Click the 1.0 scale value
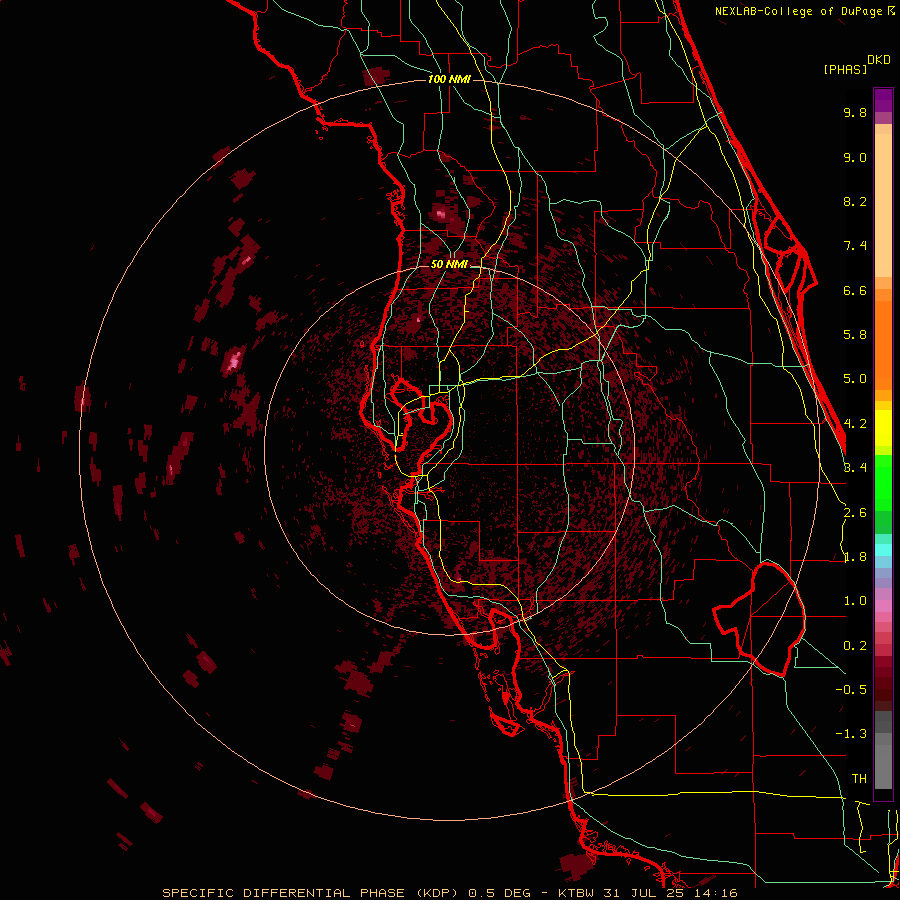 point(855,601)
